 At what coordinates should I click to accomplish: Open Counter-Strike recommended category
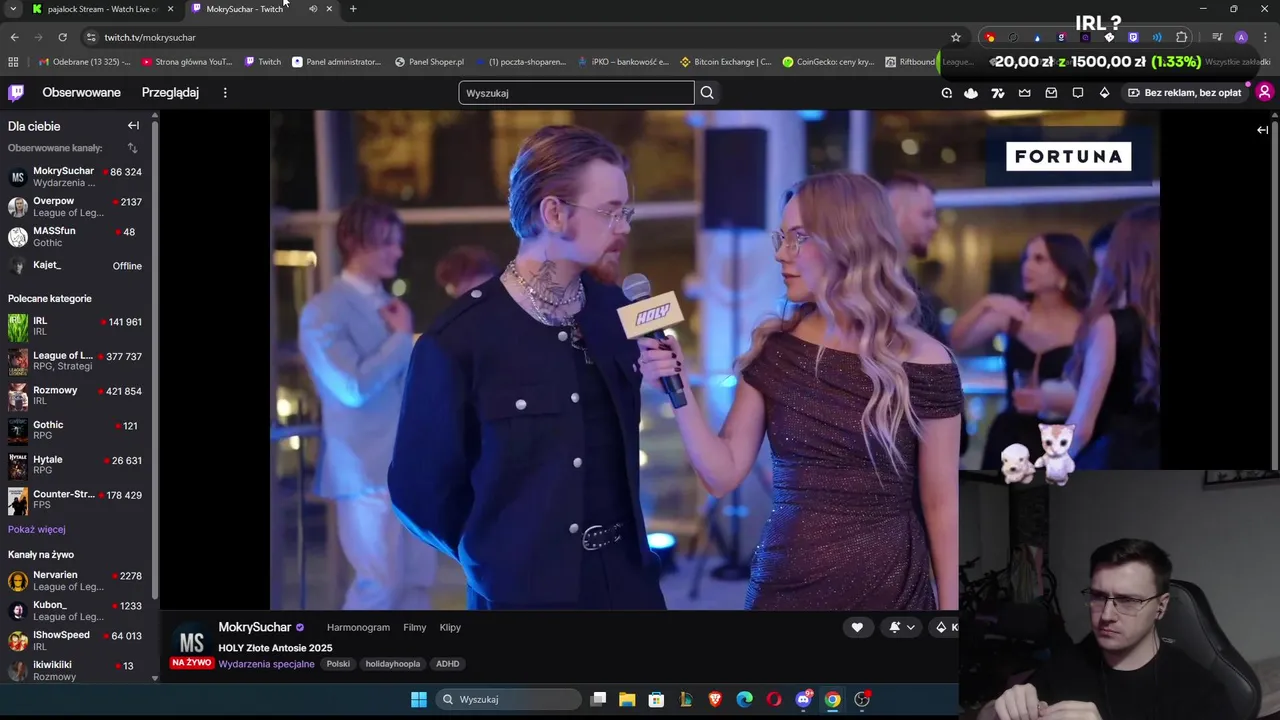point(75,500)
